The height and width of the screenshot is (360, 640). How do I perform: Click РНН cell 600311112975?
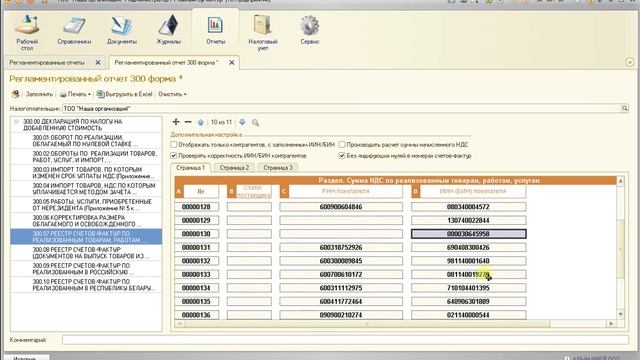point(341,288)
